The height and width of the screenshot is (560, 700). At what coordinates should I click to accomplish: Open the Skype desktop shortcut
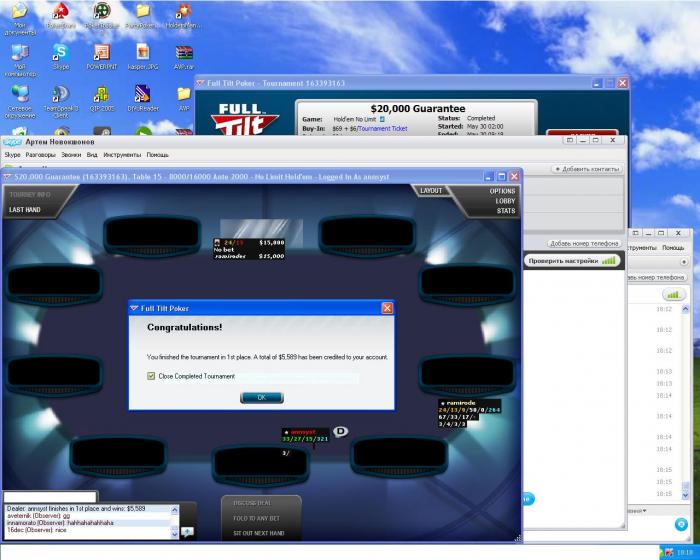point(60,56)
